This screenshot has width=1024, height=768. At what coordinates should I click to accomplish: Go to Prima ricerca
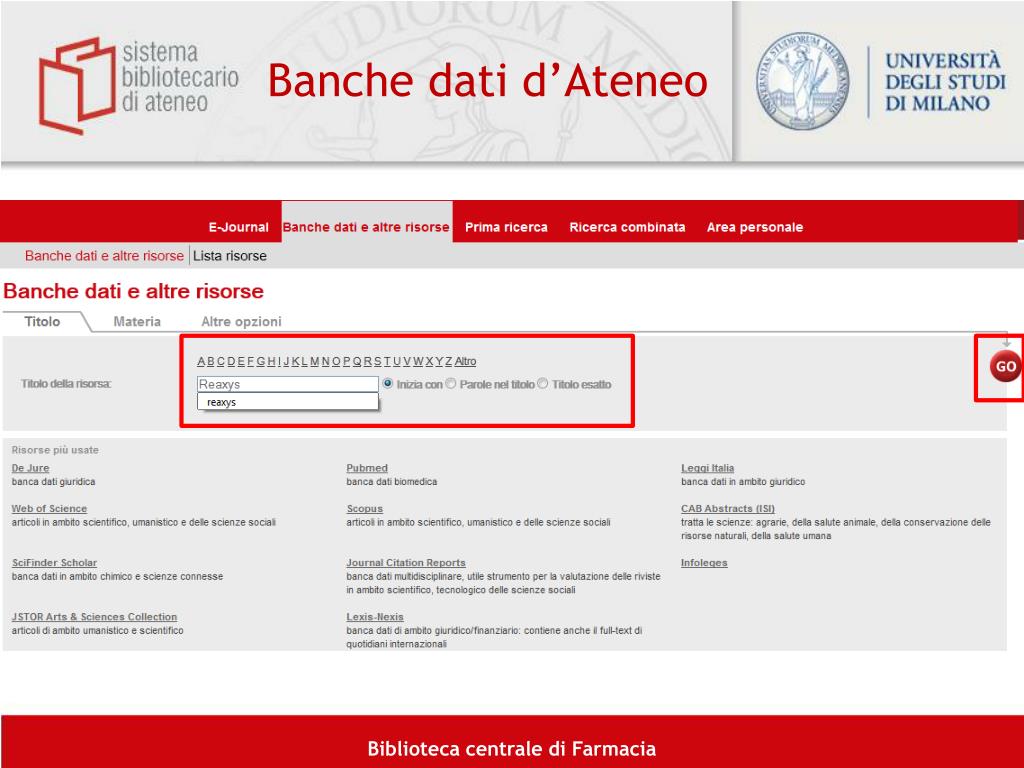pyautogui.click(x=506, y=227)
